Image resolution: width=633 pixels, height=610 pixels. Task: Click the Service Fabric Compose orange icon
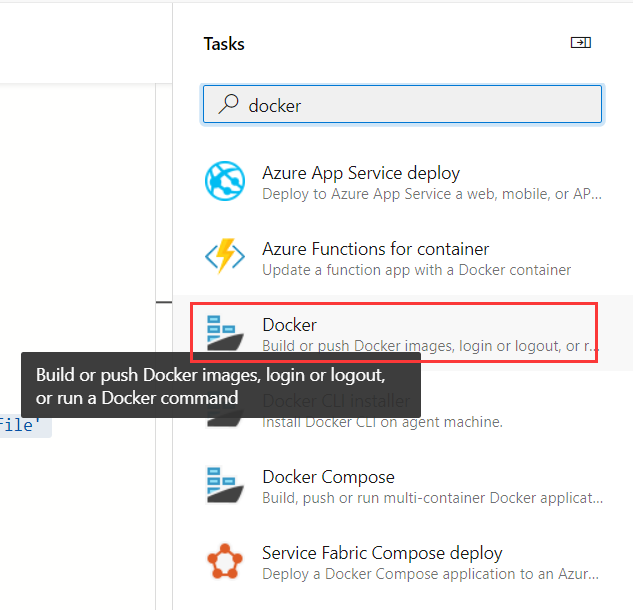click(x=225, y=562)
